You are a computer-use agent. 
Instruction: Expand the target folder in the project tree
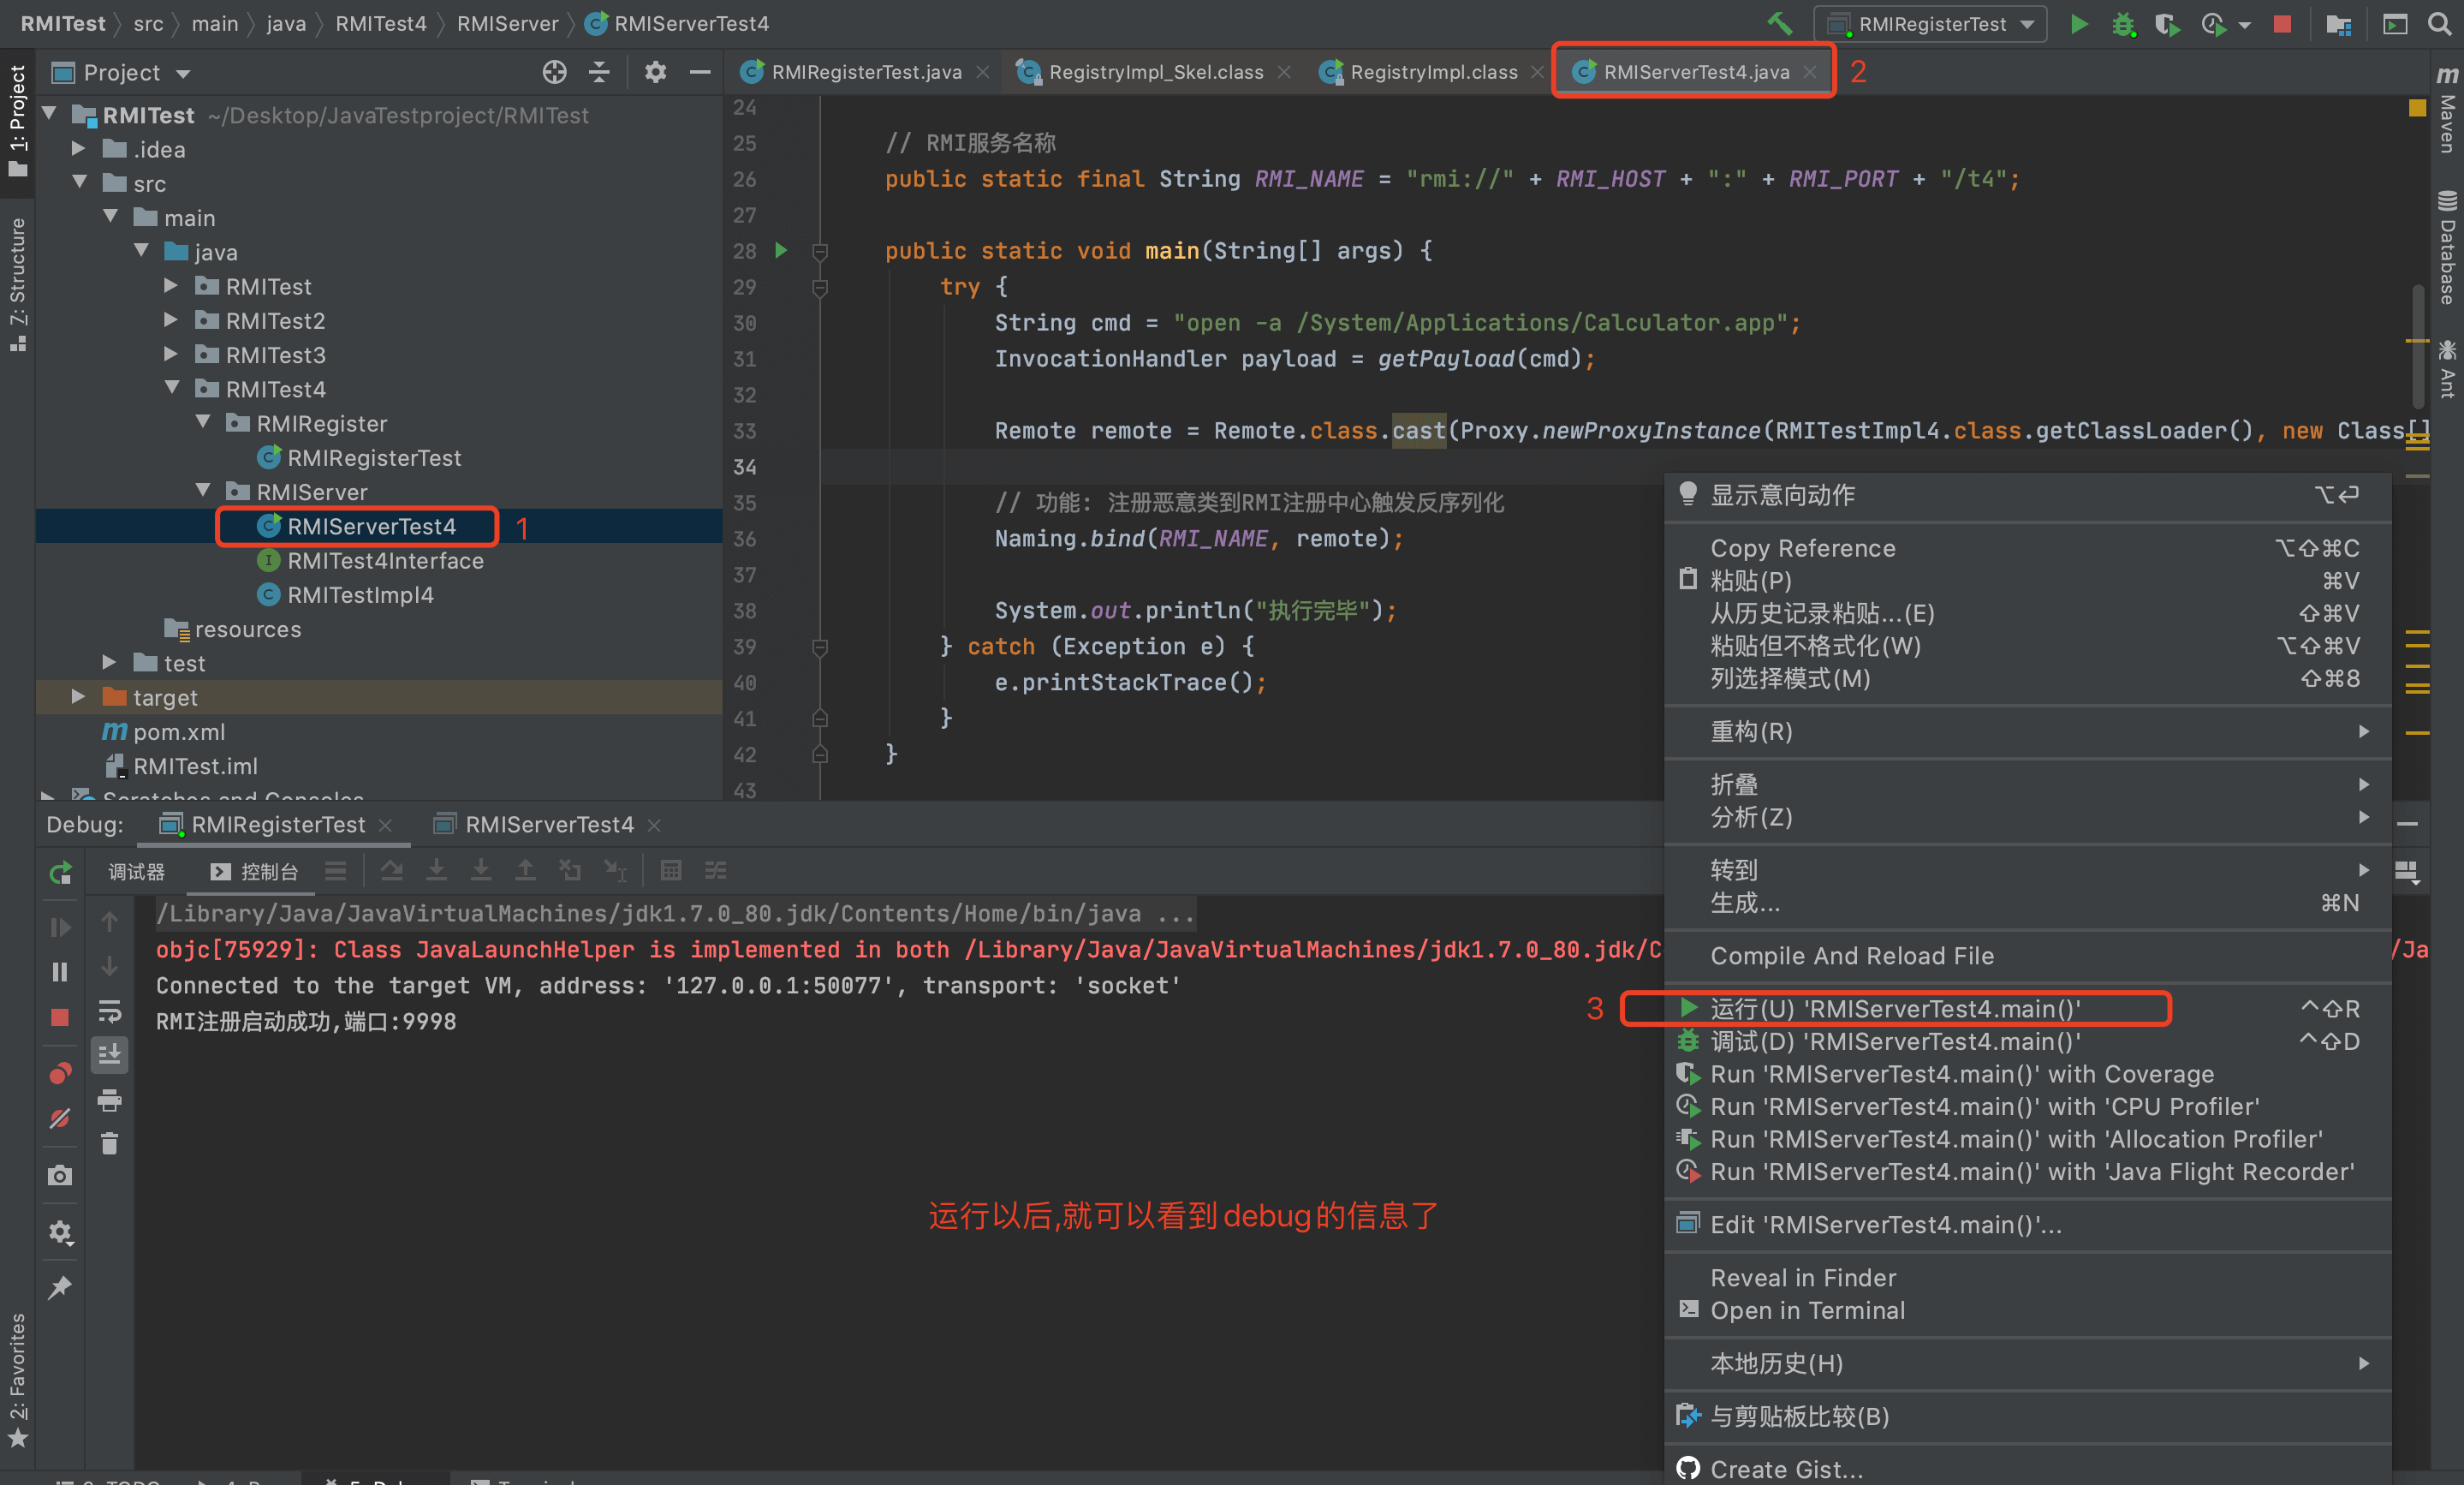78,697
